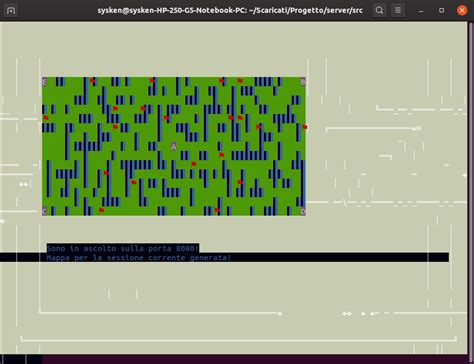Click the C marker in the map corner
The width and height of the screenshot is (474, 364).
coord(45,211)
